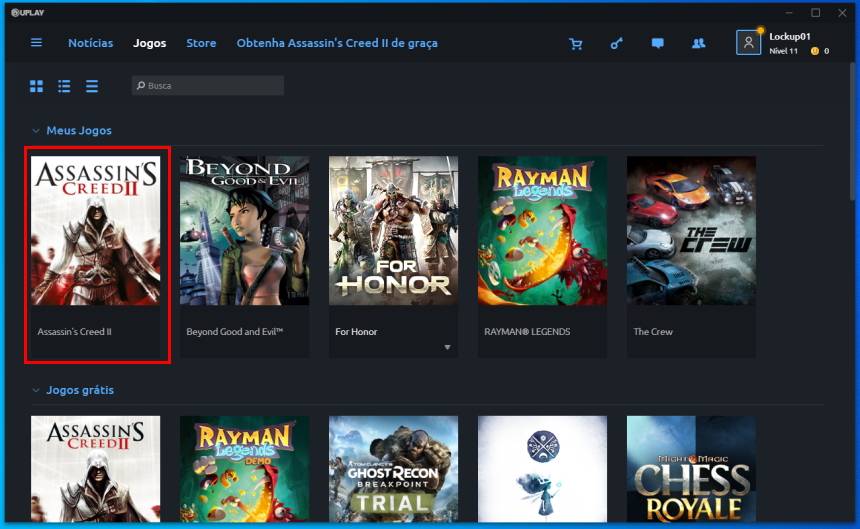Open the Store tab
This screenshot has height=529, width=860.
pos(201,43)
